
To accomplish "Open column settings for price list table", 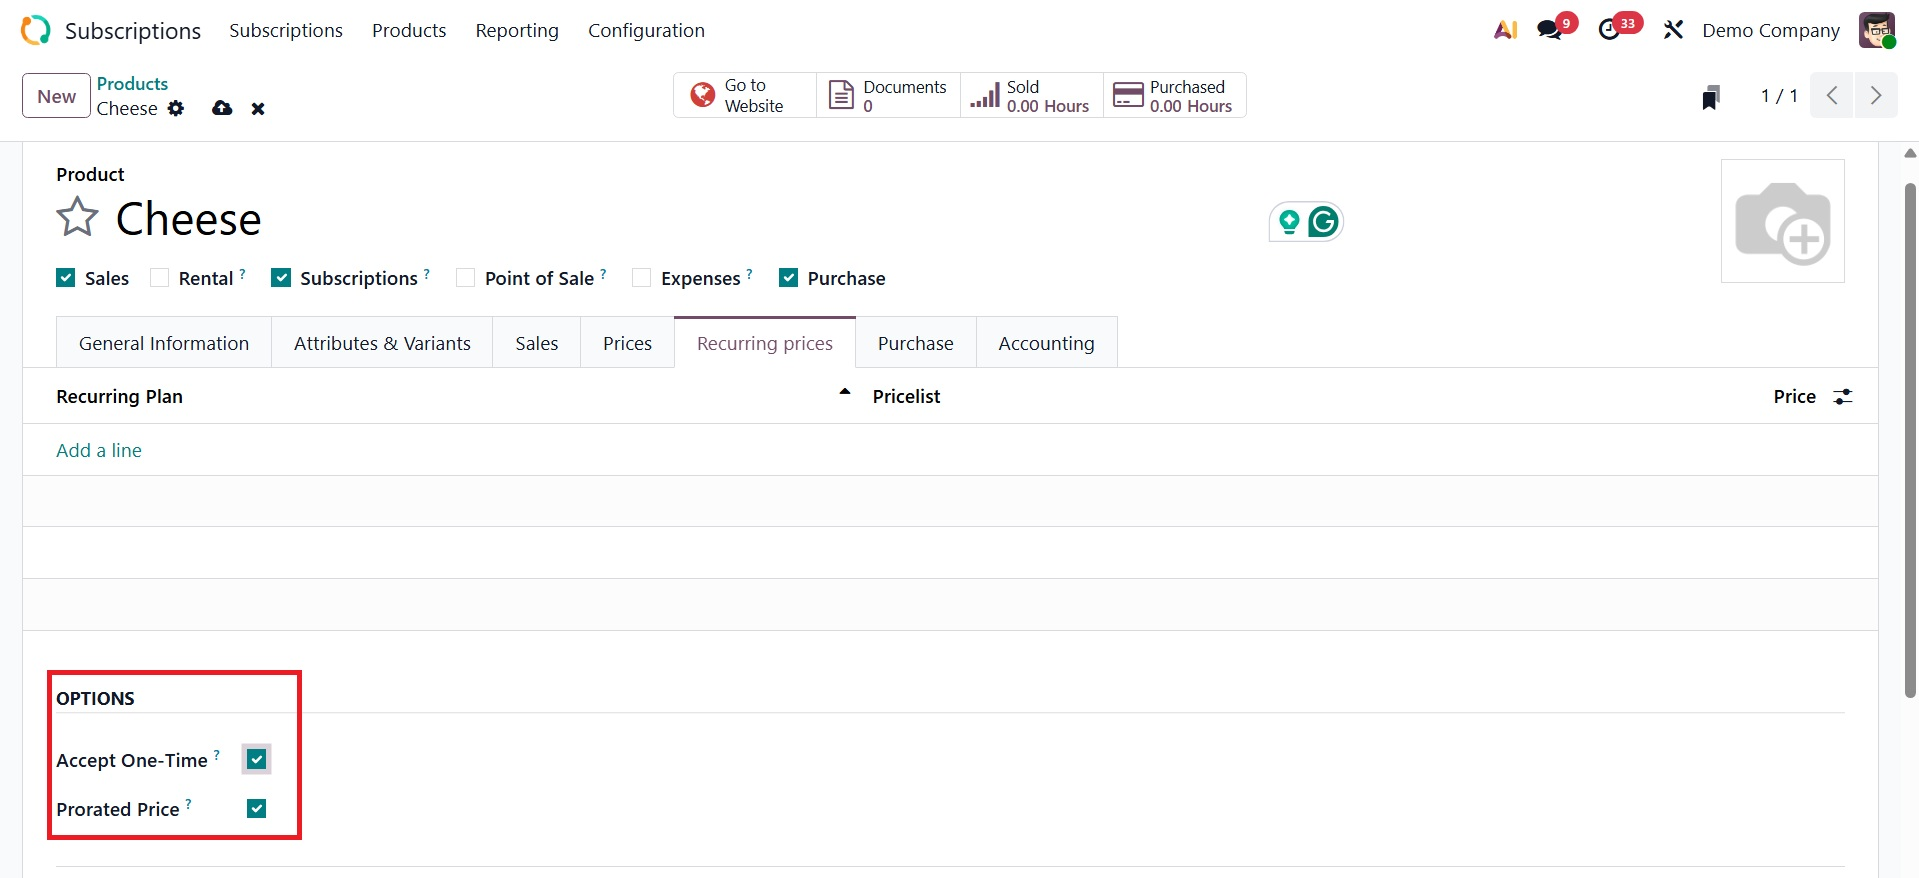I will click(x=1842, y=397).
